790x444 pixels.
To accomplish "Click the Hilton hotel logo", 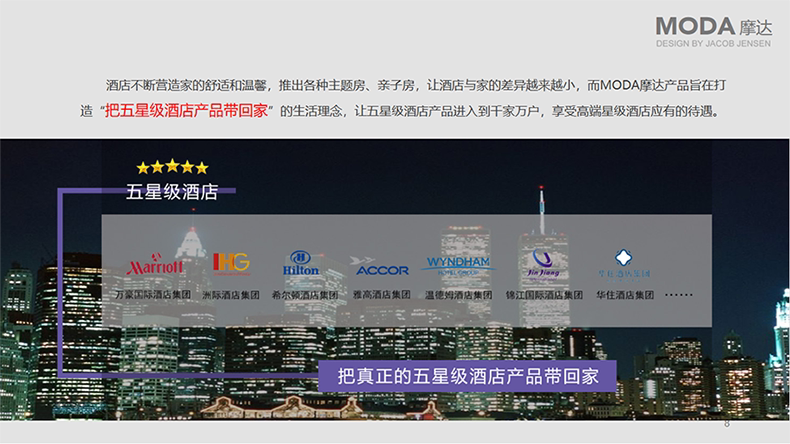I will 300,263.
